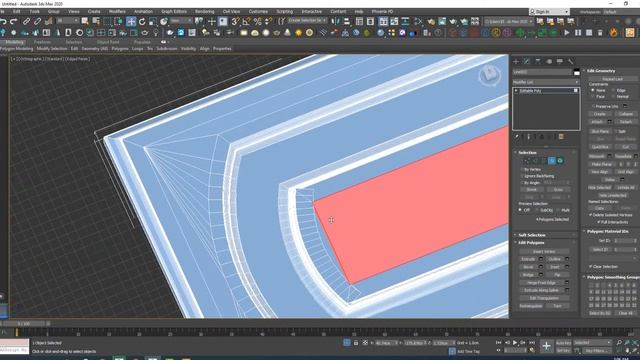Image resolution: width=640 pixels, height=360 pixels.
Task: Open the Graph Editors menu
Action: (173, 11)
